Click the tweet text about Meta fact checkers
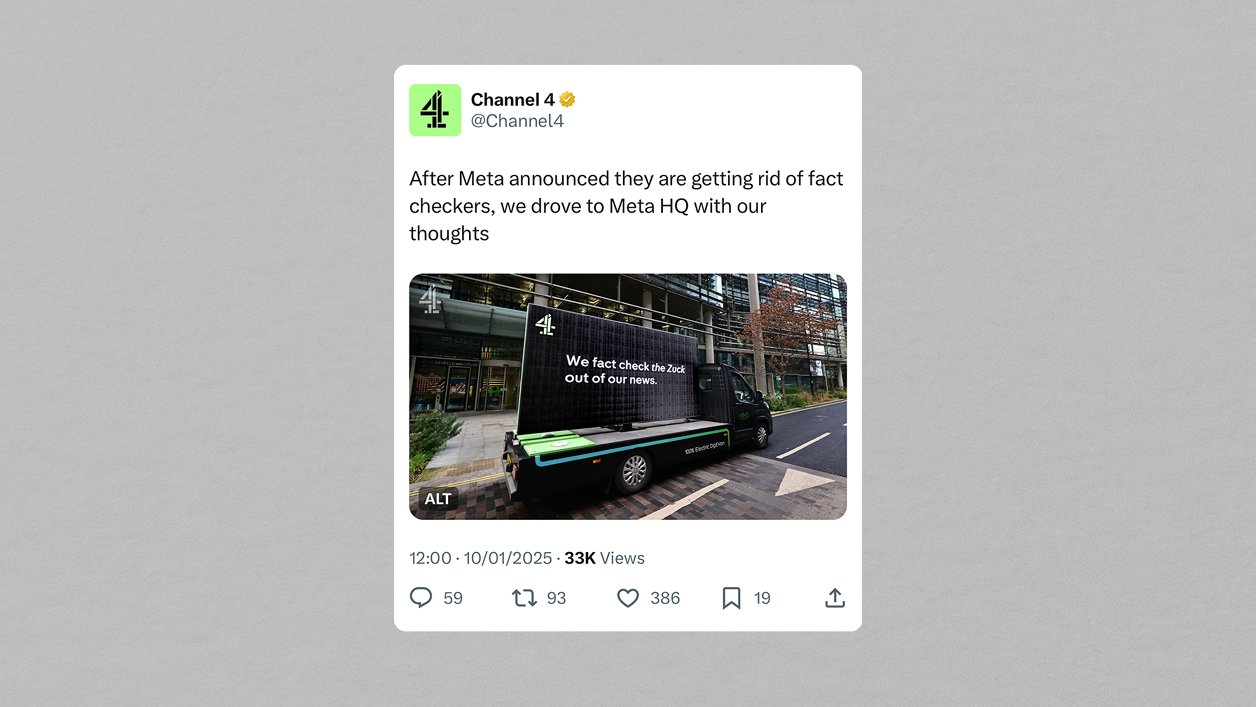The image size is (1256, 707). coord(626,206)
